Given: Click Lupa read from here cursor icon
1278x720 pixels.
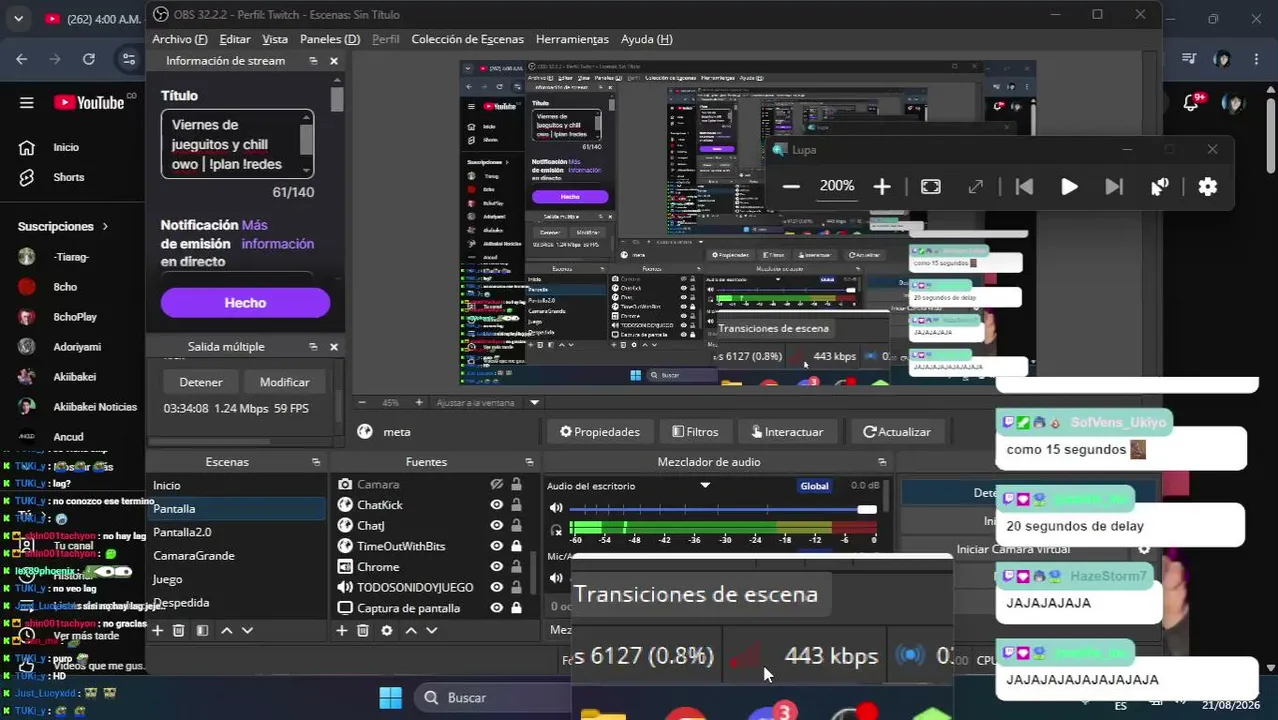Looking at the screenshot, I should click(1160, 187).
